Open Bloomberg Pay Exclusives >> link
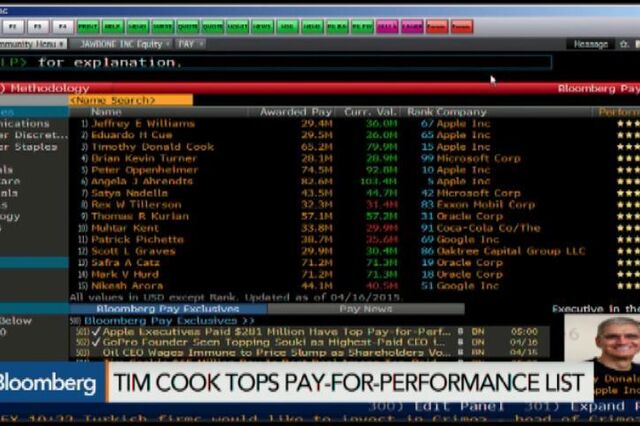 169,321
